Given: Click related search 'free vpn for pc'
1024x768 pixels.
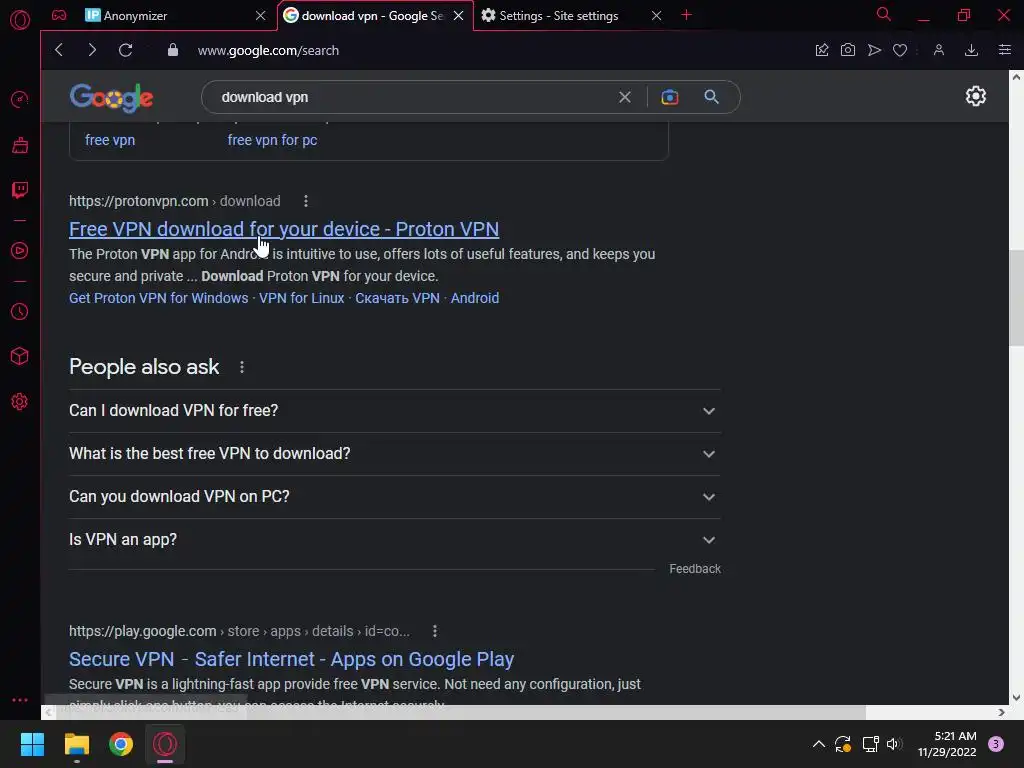Looking at the screenshot, I should coord(272,140).
